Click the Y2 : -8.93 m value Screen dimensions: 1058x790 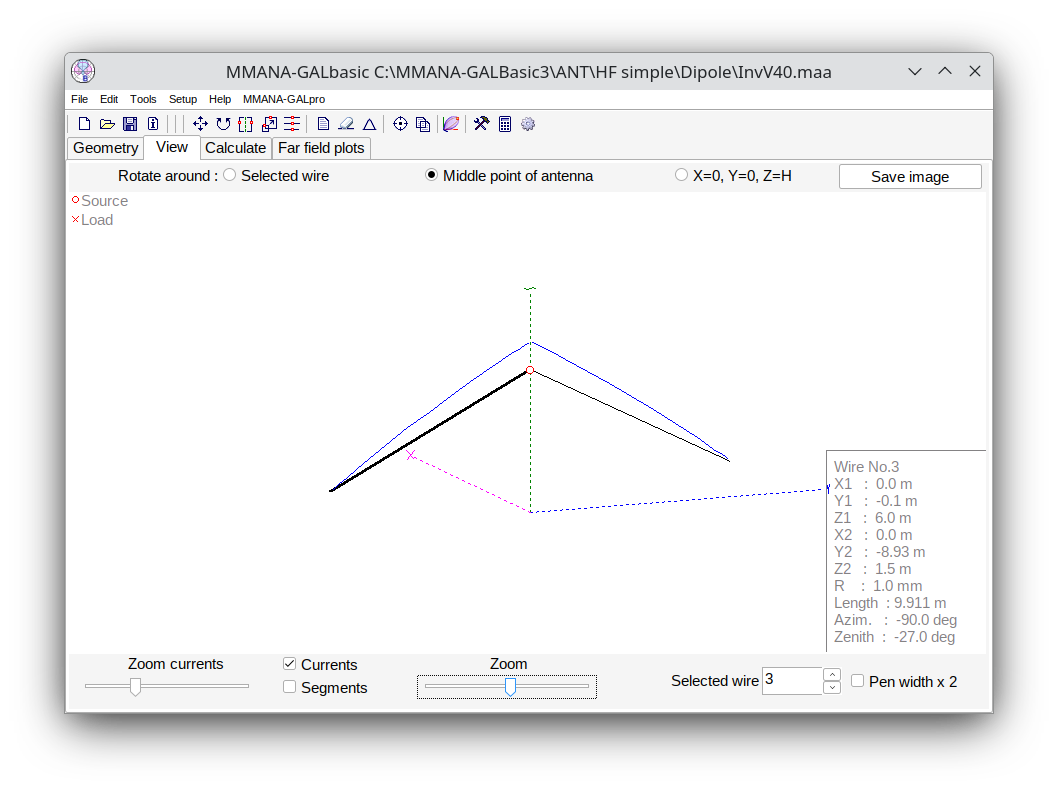[x=879, y=552]
